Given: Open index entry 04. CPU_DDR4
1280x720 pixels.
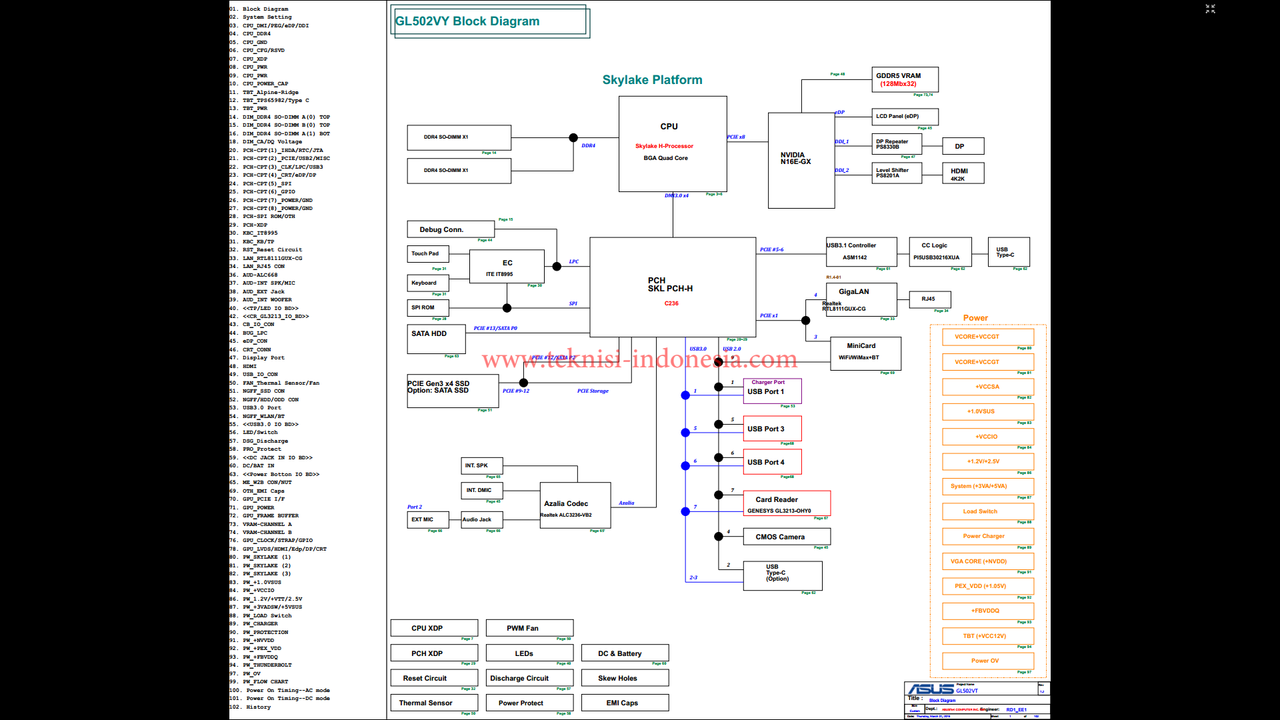Looking at the screenshot, I should [250, 34].
